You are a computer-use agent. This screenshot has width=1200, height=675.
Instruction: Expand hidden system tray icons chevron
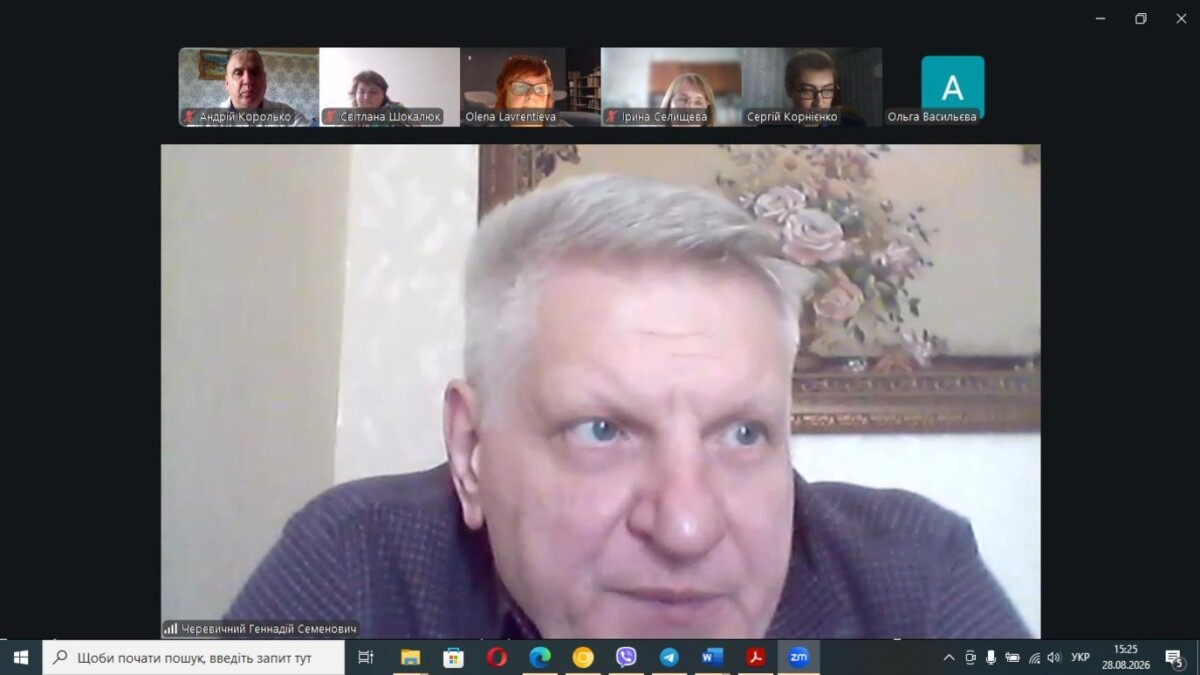948,657
